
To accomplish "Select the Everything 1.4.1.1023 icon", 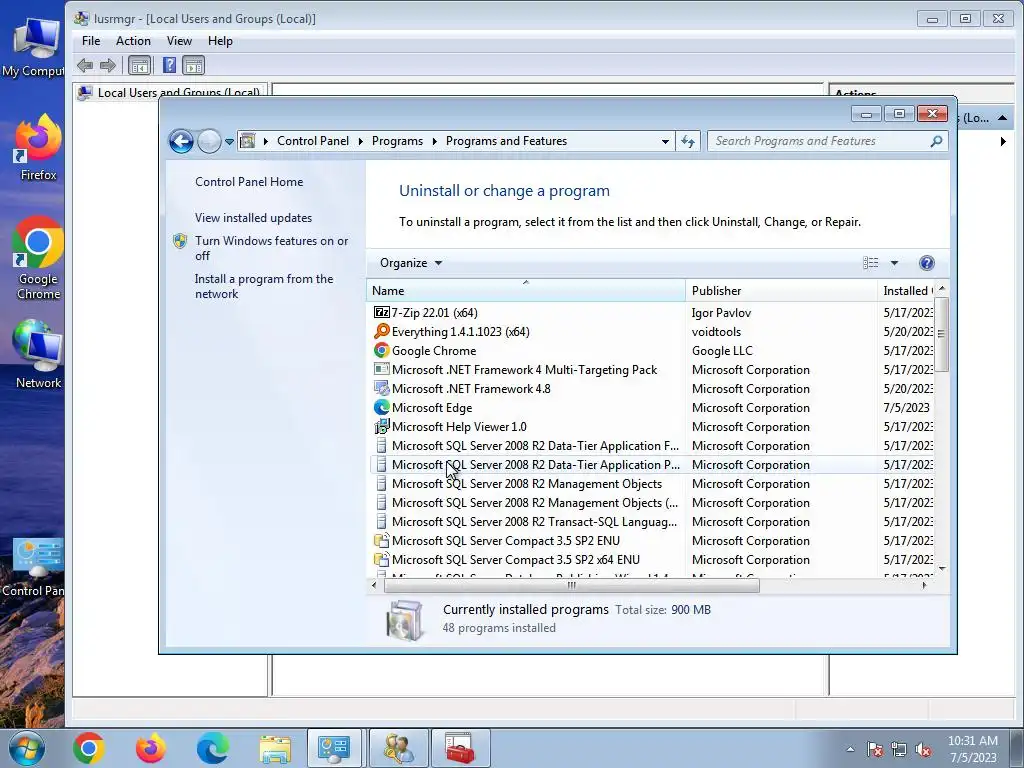I will click(381, 332).
